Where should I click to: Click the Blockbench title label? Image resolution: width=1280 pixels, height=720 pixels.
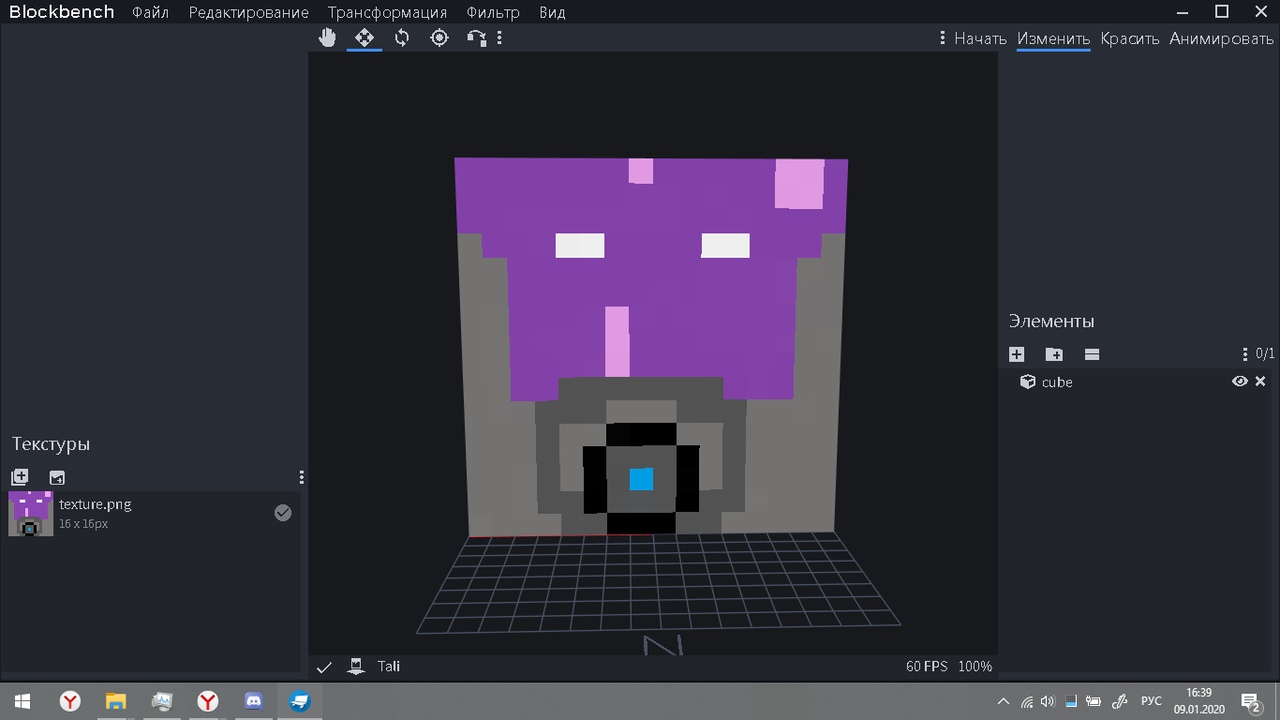(61, 12)
